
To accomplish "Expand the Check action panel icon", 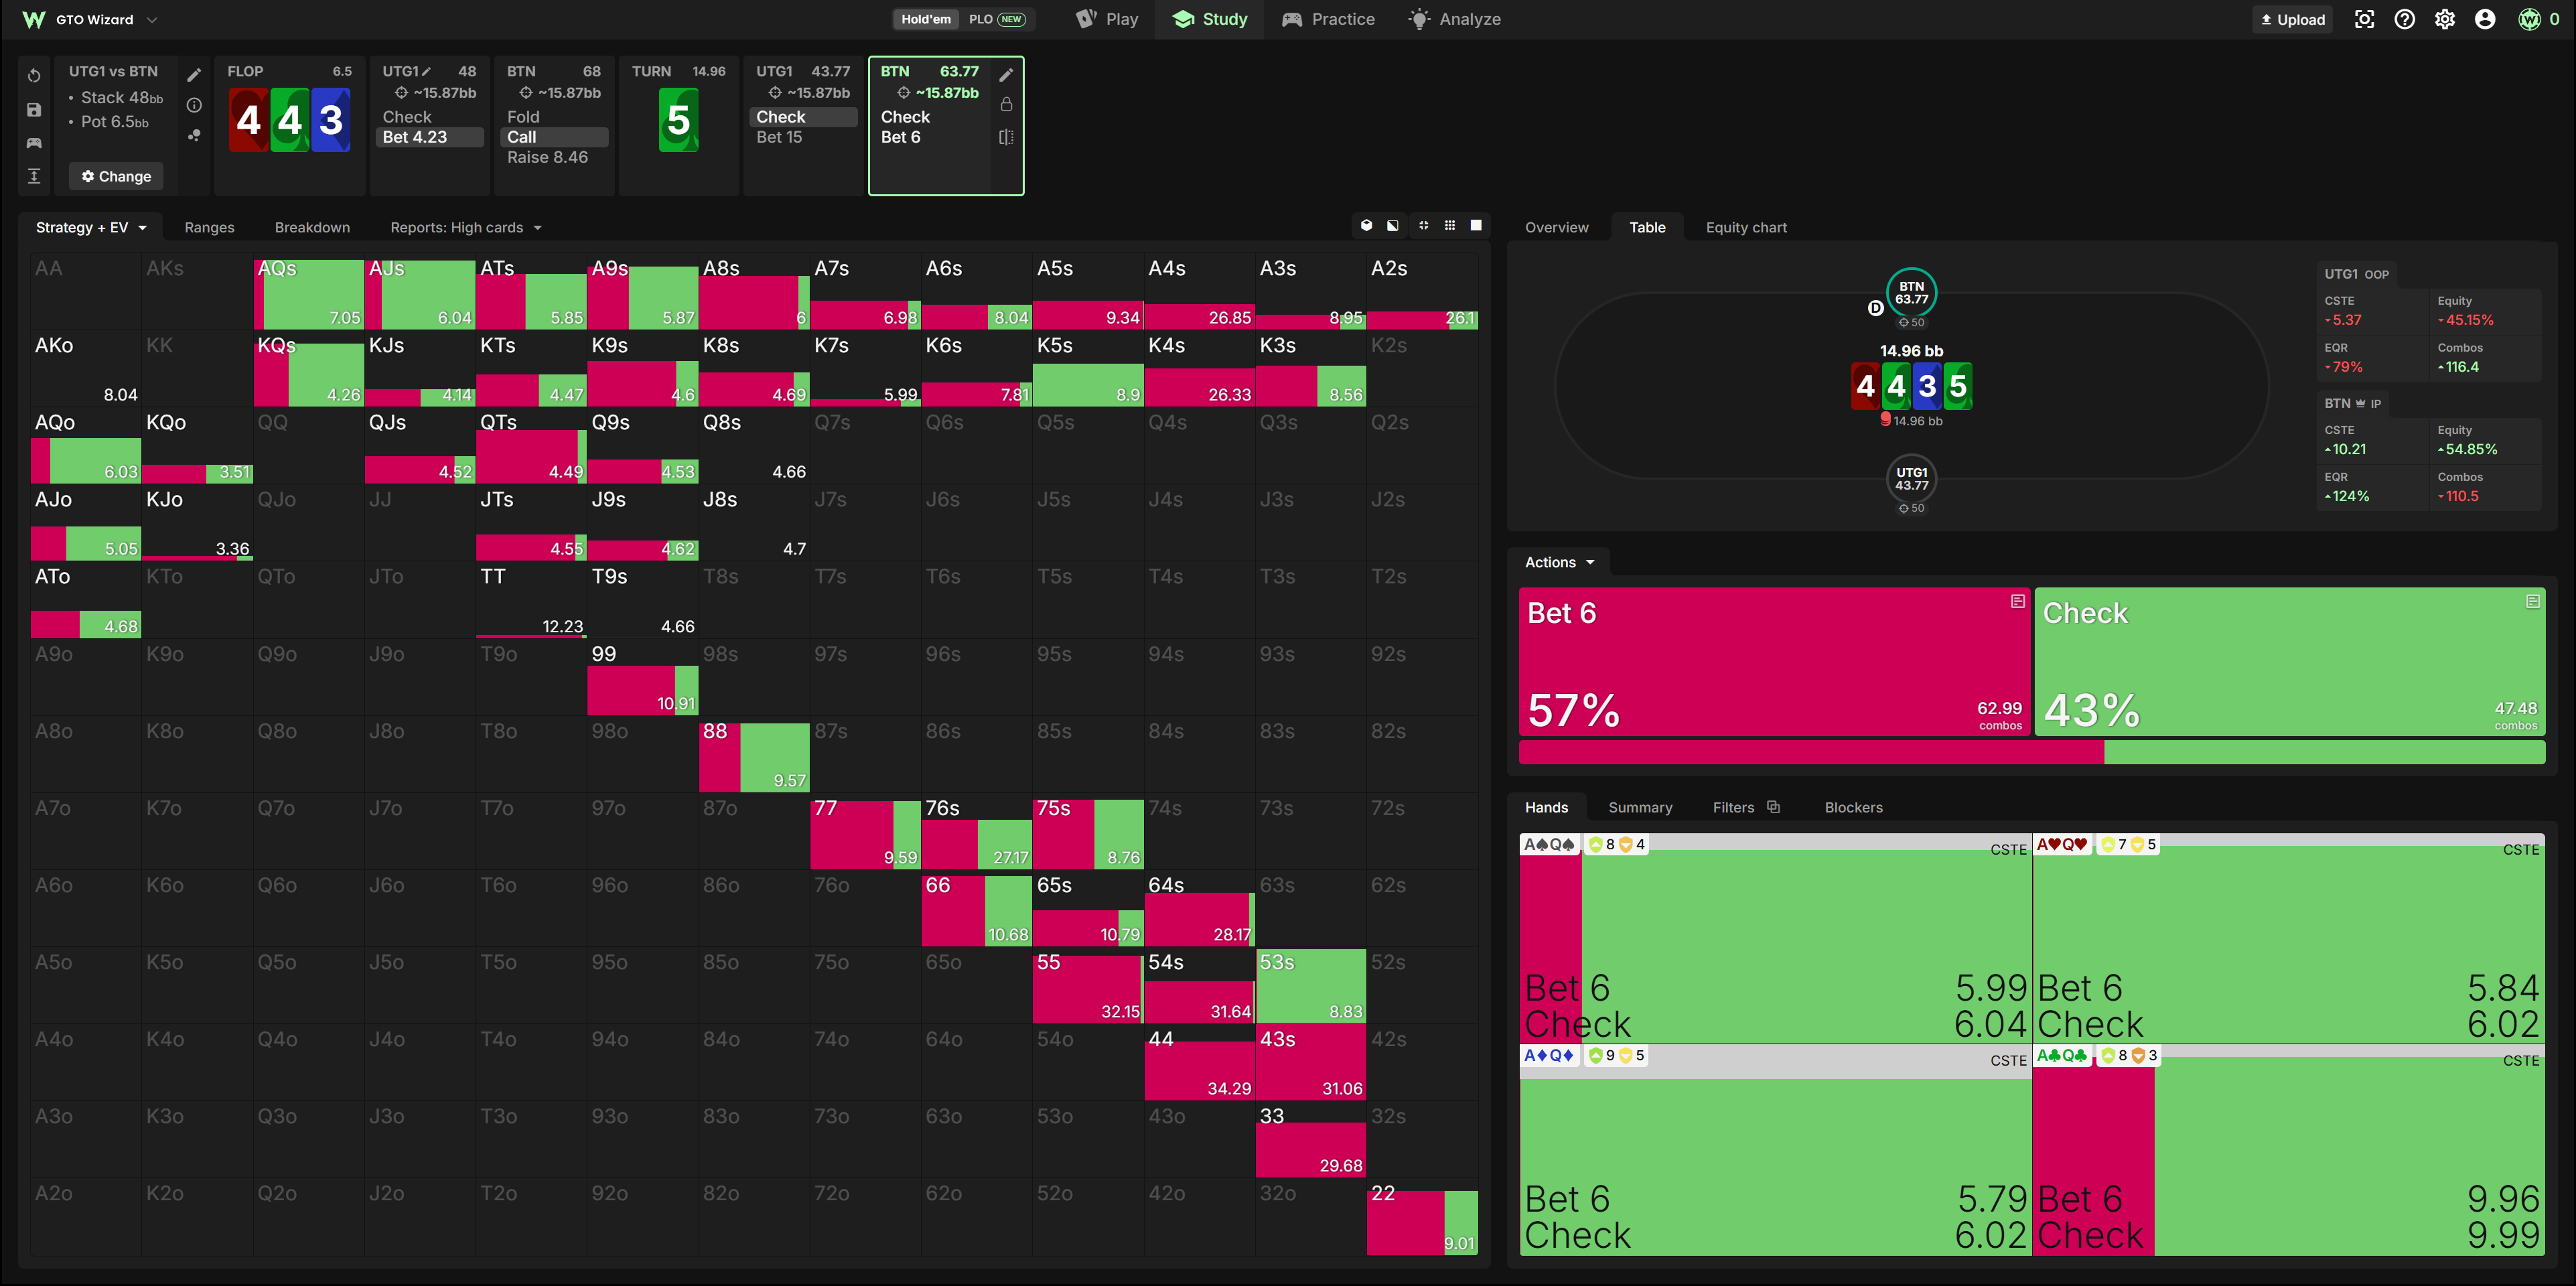I will (x=2532, y=601).
